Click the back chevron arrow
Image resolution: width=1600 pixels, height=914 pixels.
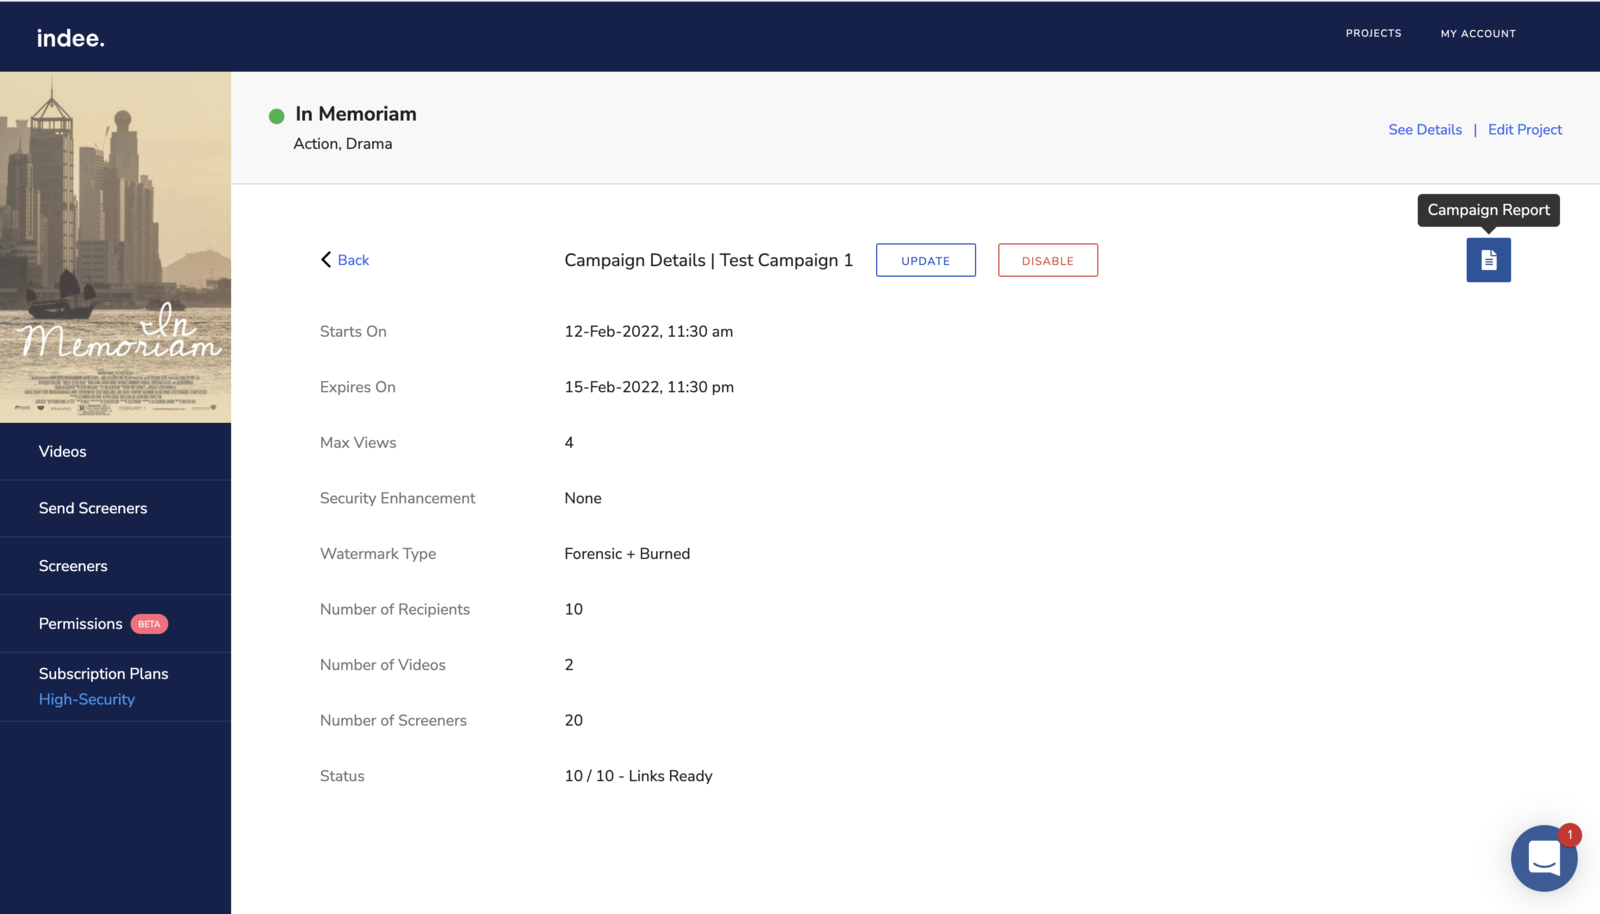[x=326, y=260]
